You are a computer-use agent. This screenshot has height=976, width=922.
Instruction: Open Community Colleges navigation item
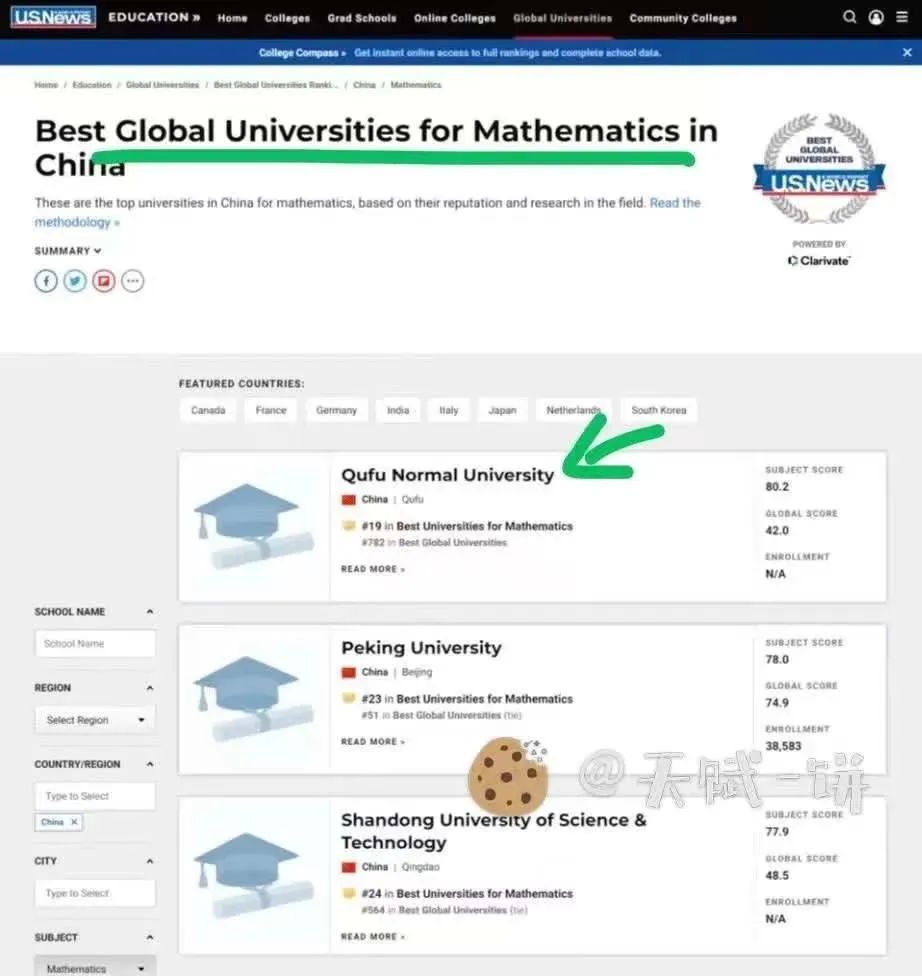click(683, 18)
